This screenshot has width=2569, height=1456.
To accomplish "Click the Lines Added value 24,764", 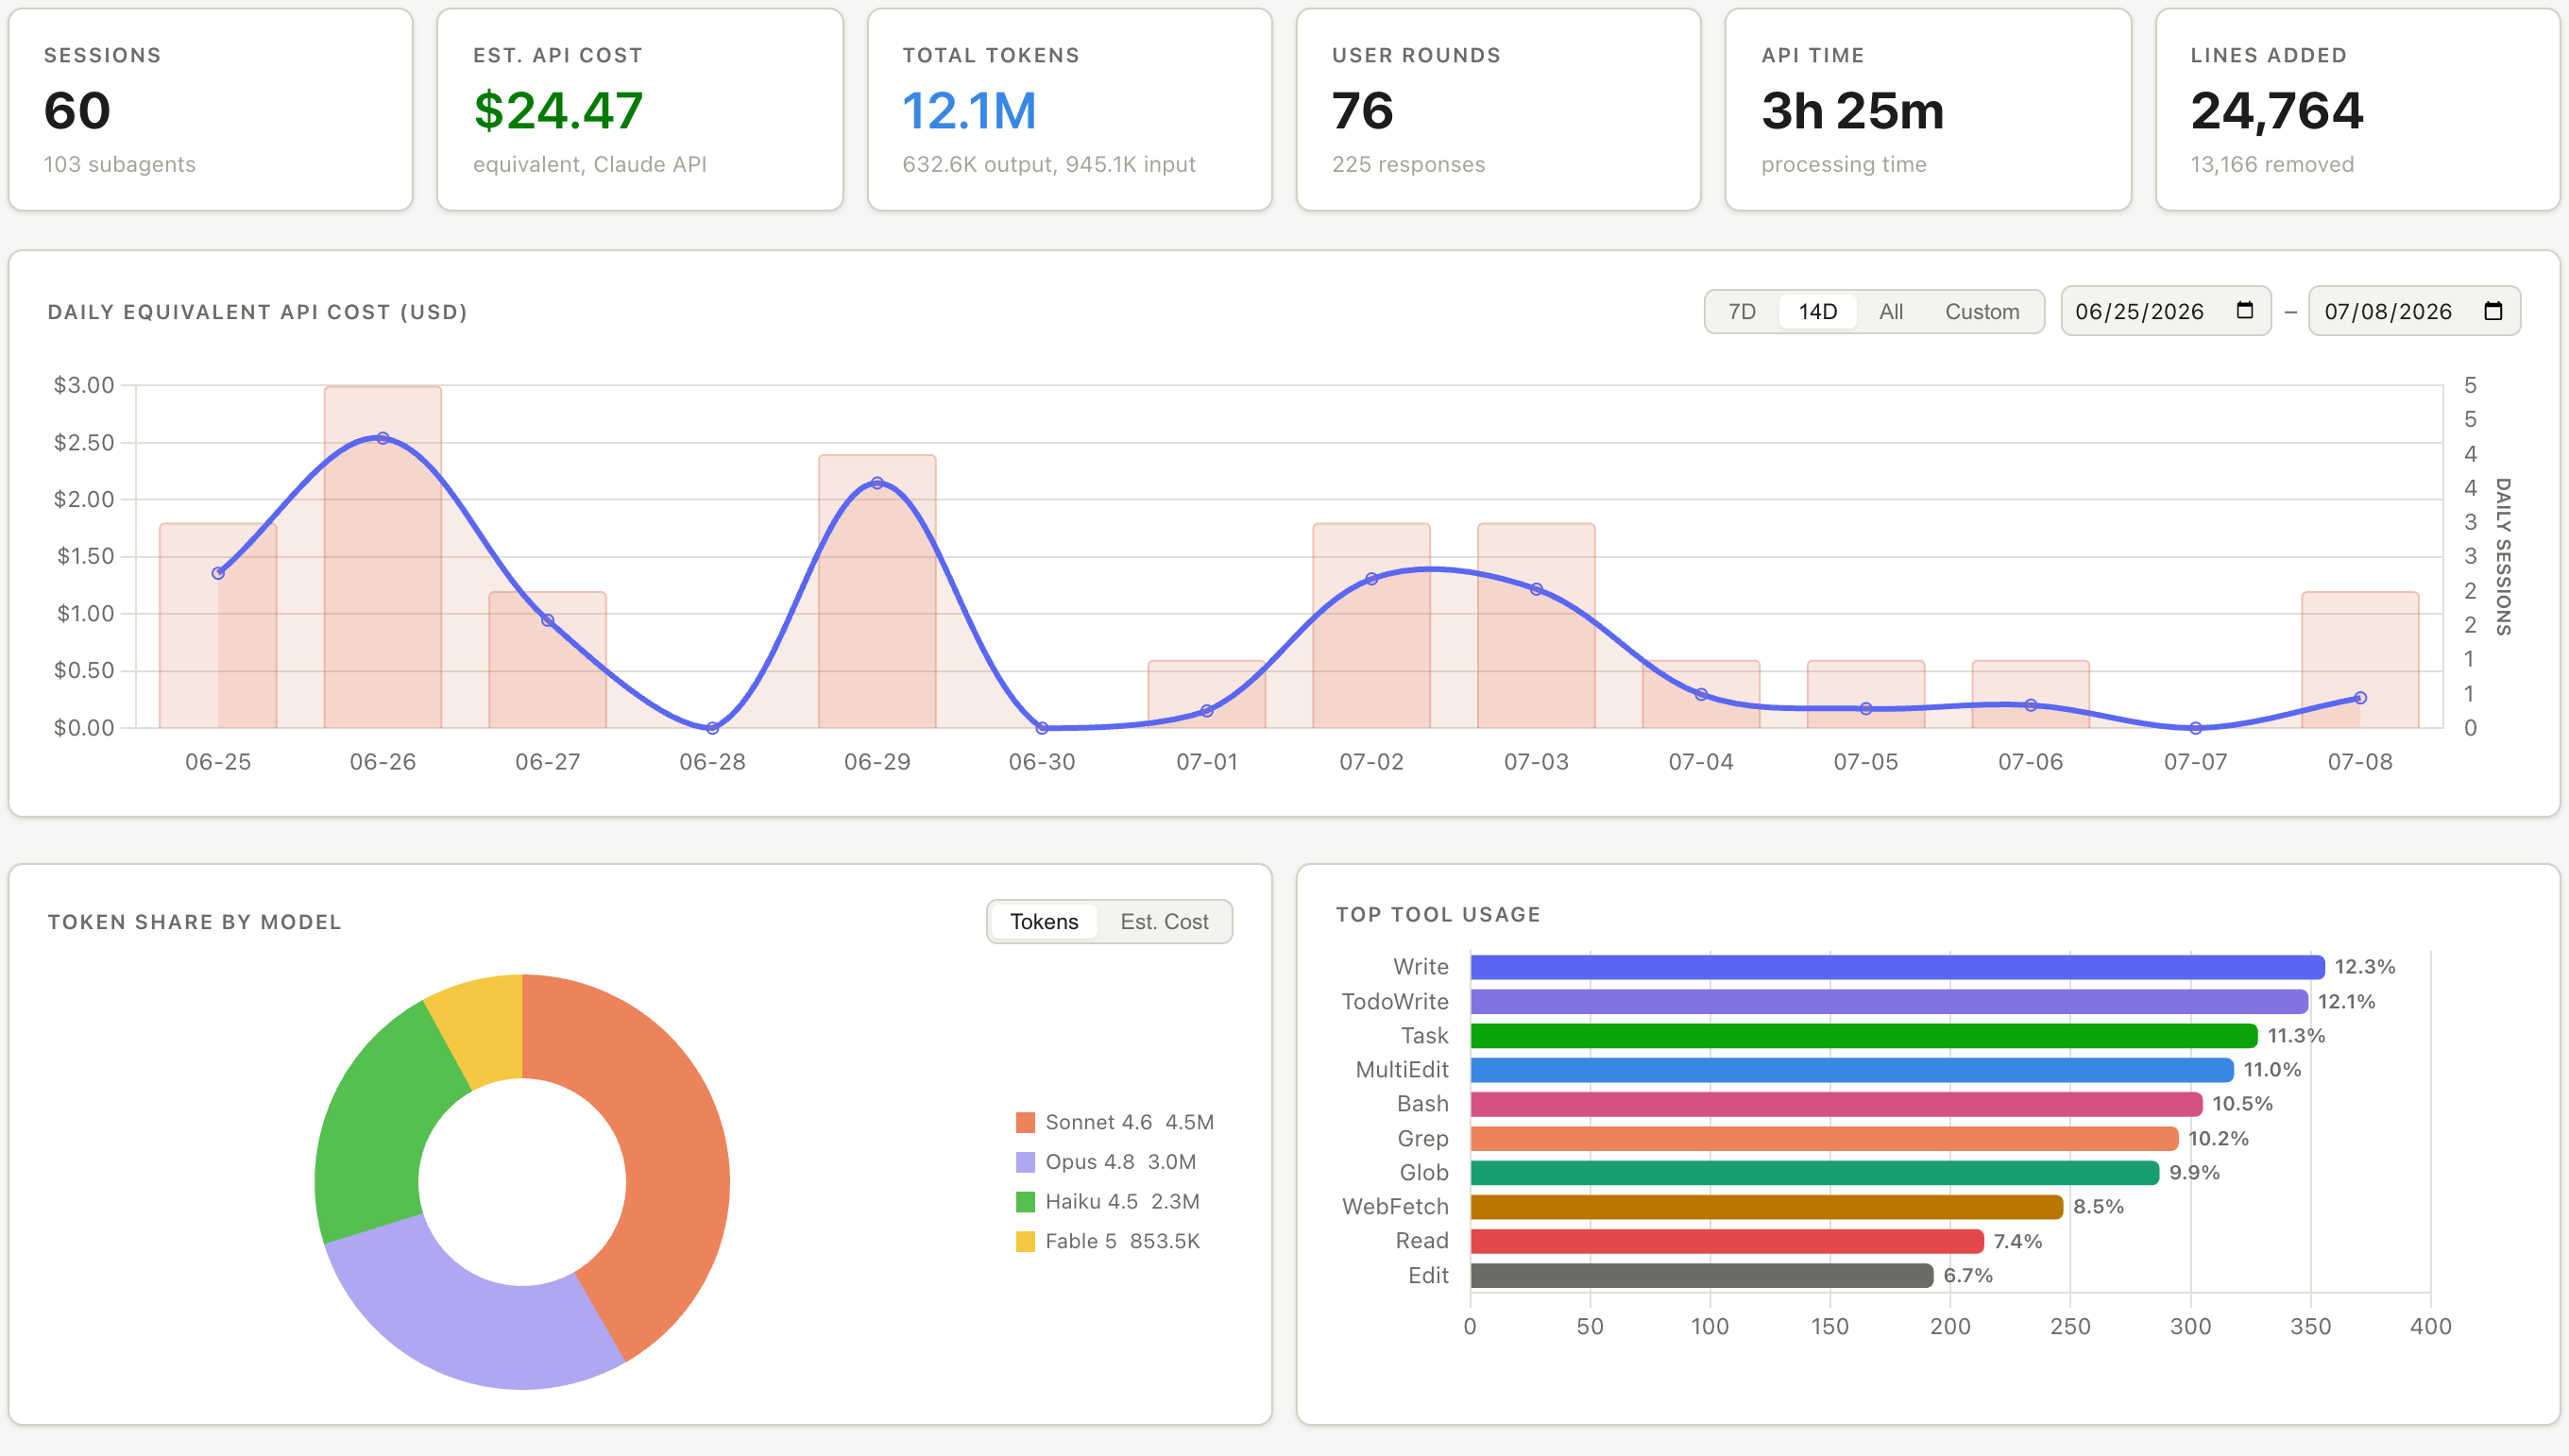I will tap(2277, 110).
